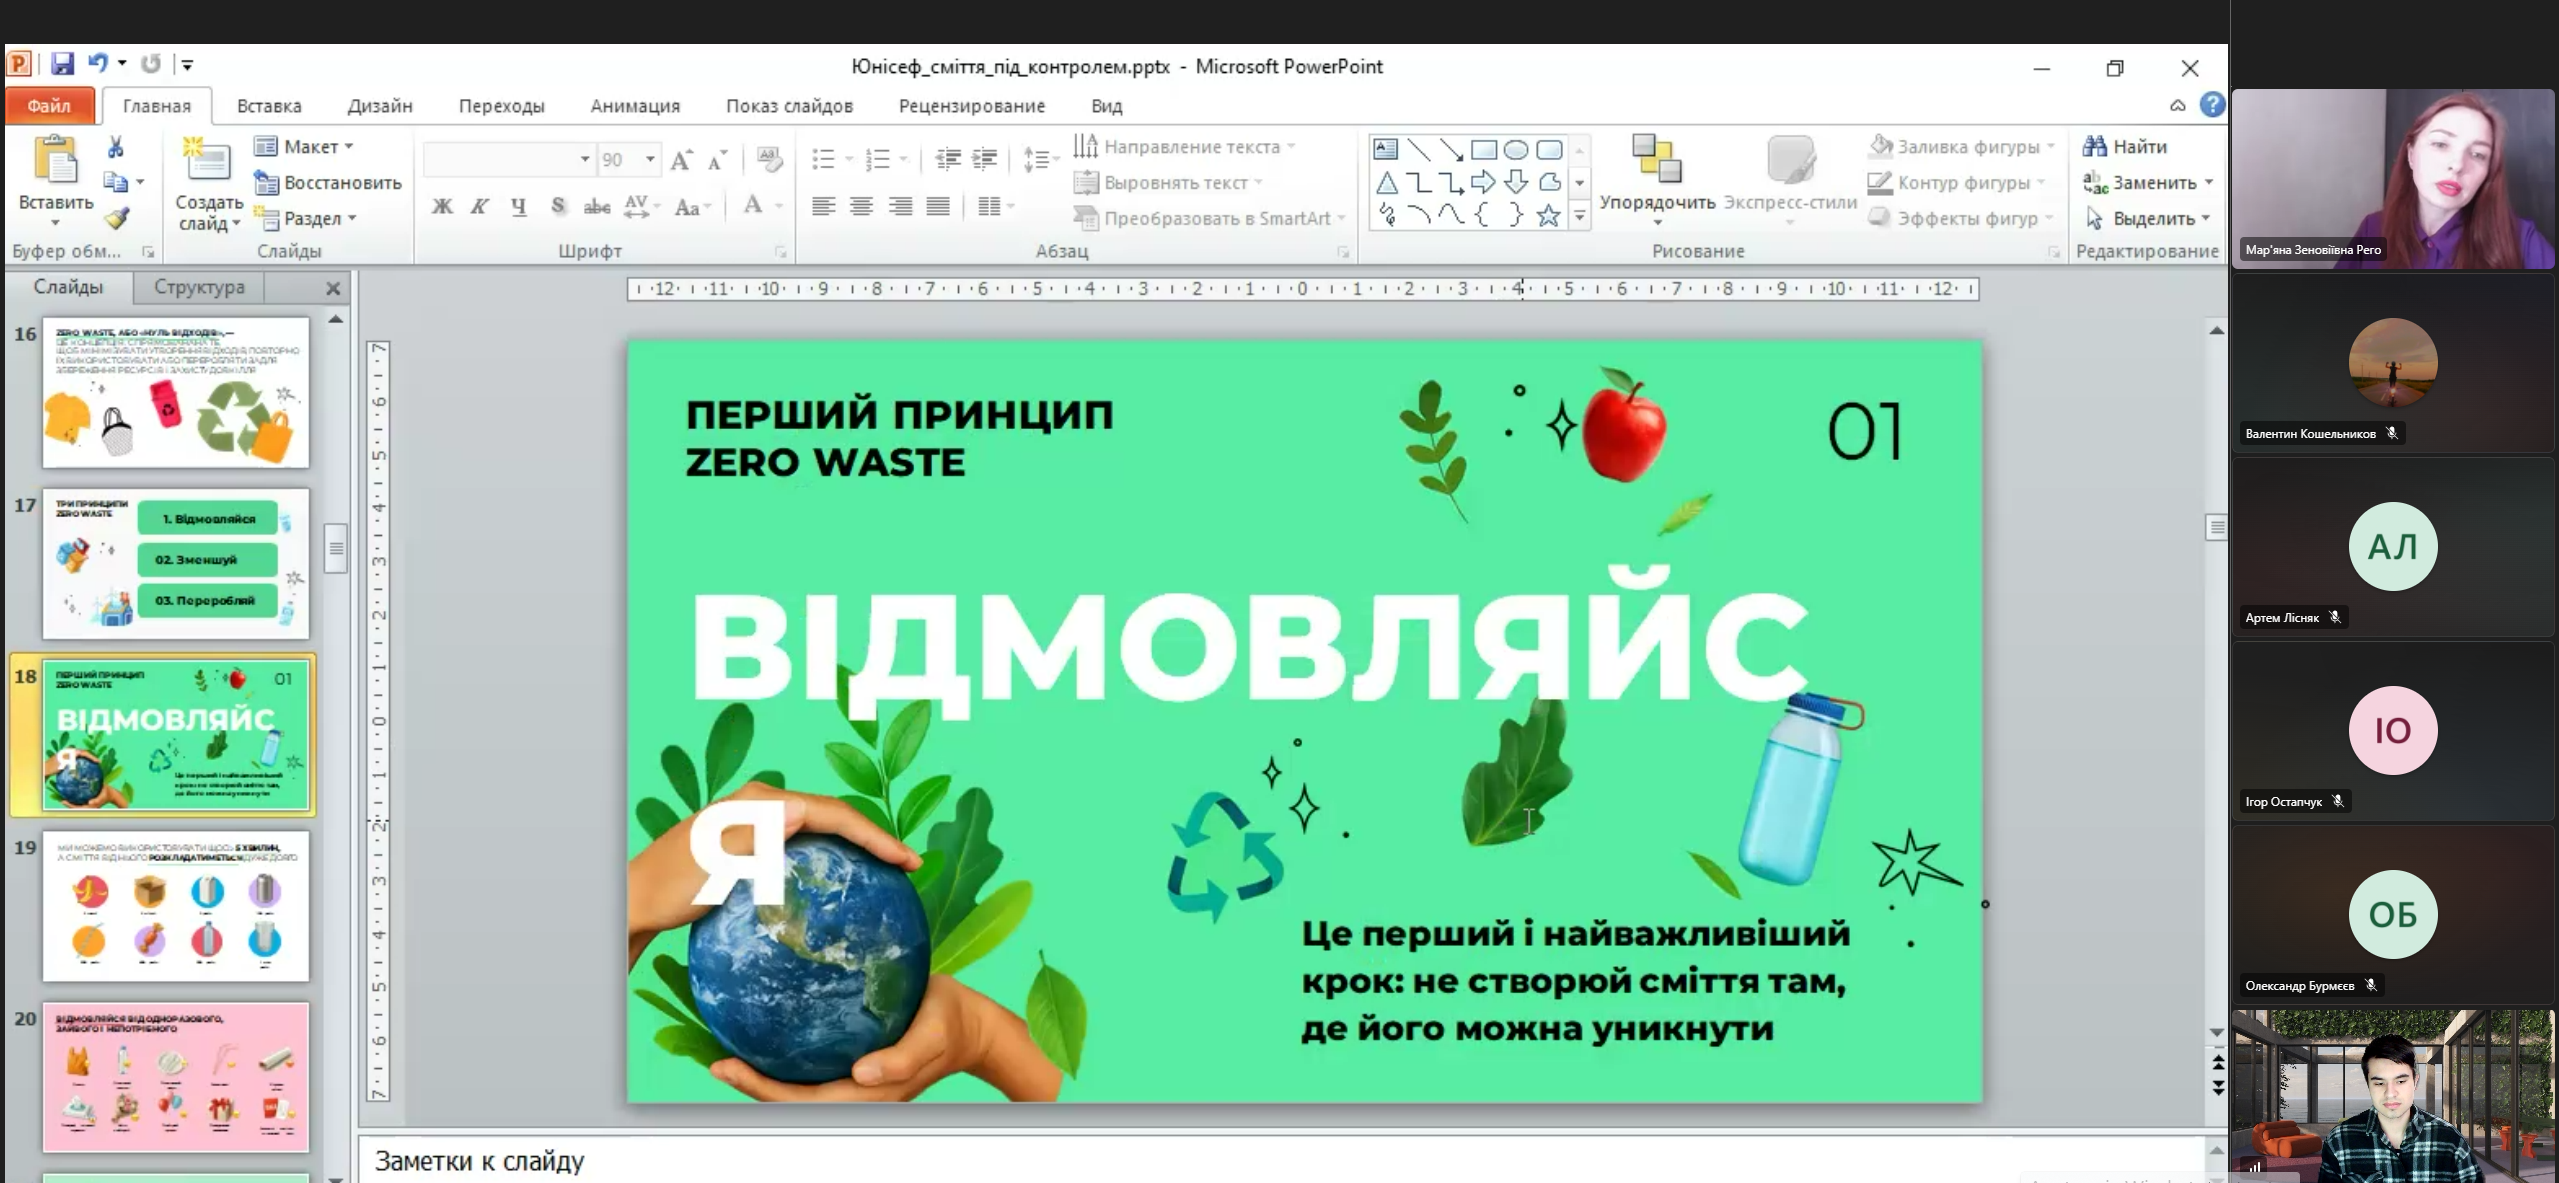The width and height of the screenshot is (2559, 1183).
Task: Click the Найти find button
Action: [x=2125, y=147]
